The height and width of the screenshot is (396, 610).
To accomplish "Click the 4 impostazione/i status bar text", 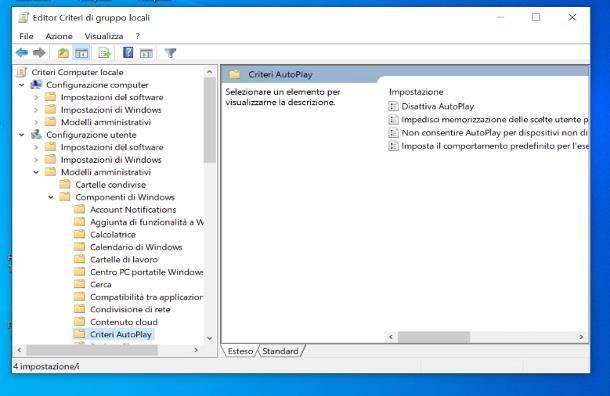I will click(x=46, y=366).
